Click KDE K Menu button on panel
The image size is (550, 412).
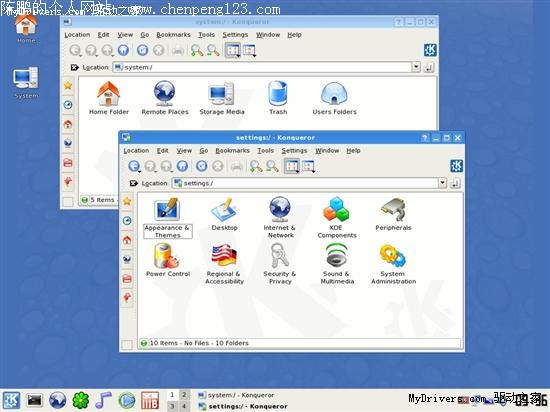coord(11,400)
